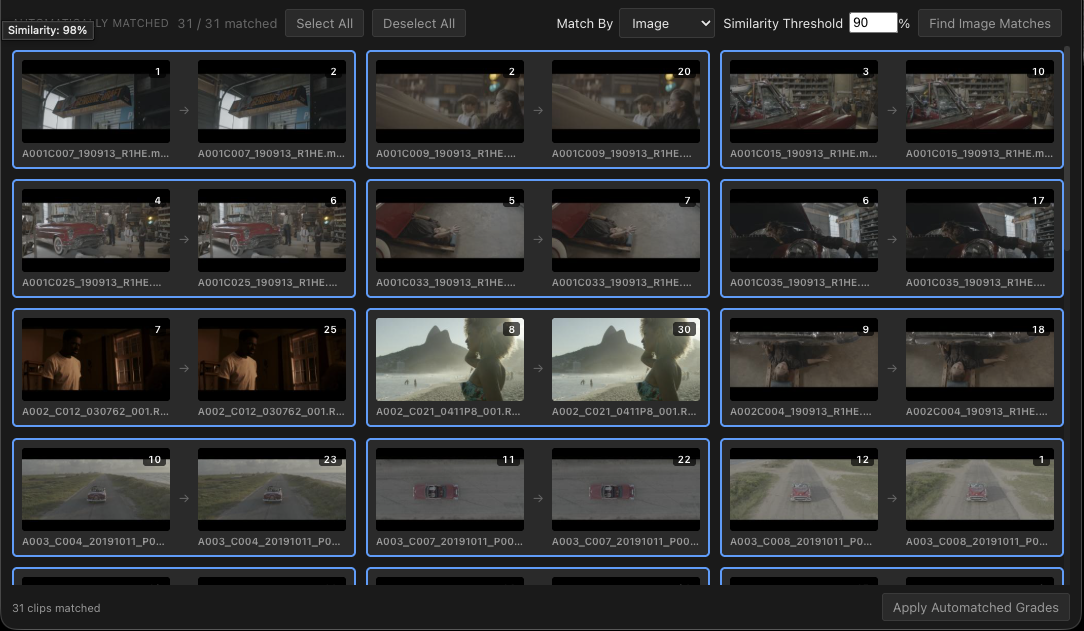Screen dimensions: 1084x631
Task: Select source thumbnail 7 of A002_C012 clip
Action: [96, 359]
